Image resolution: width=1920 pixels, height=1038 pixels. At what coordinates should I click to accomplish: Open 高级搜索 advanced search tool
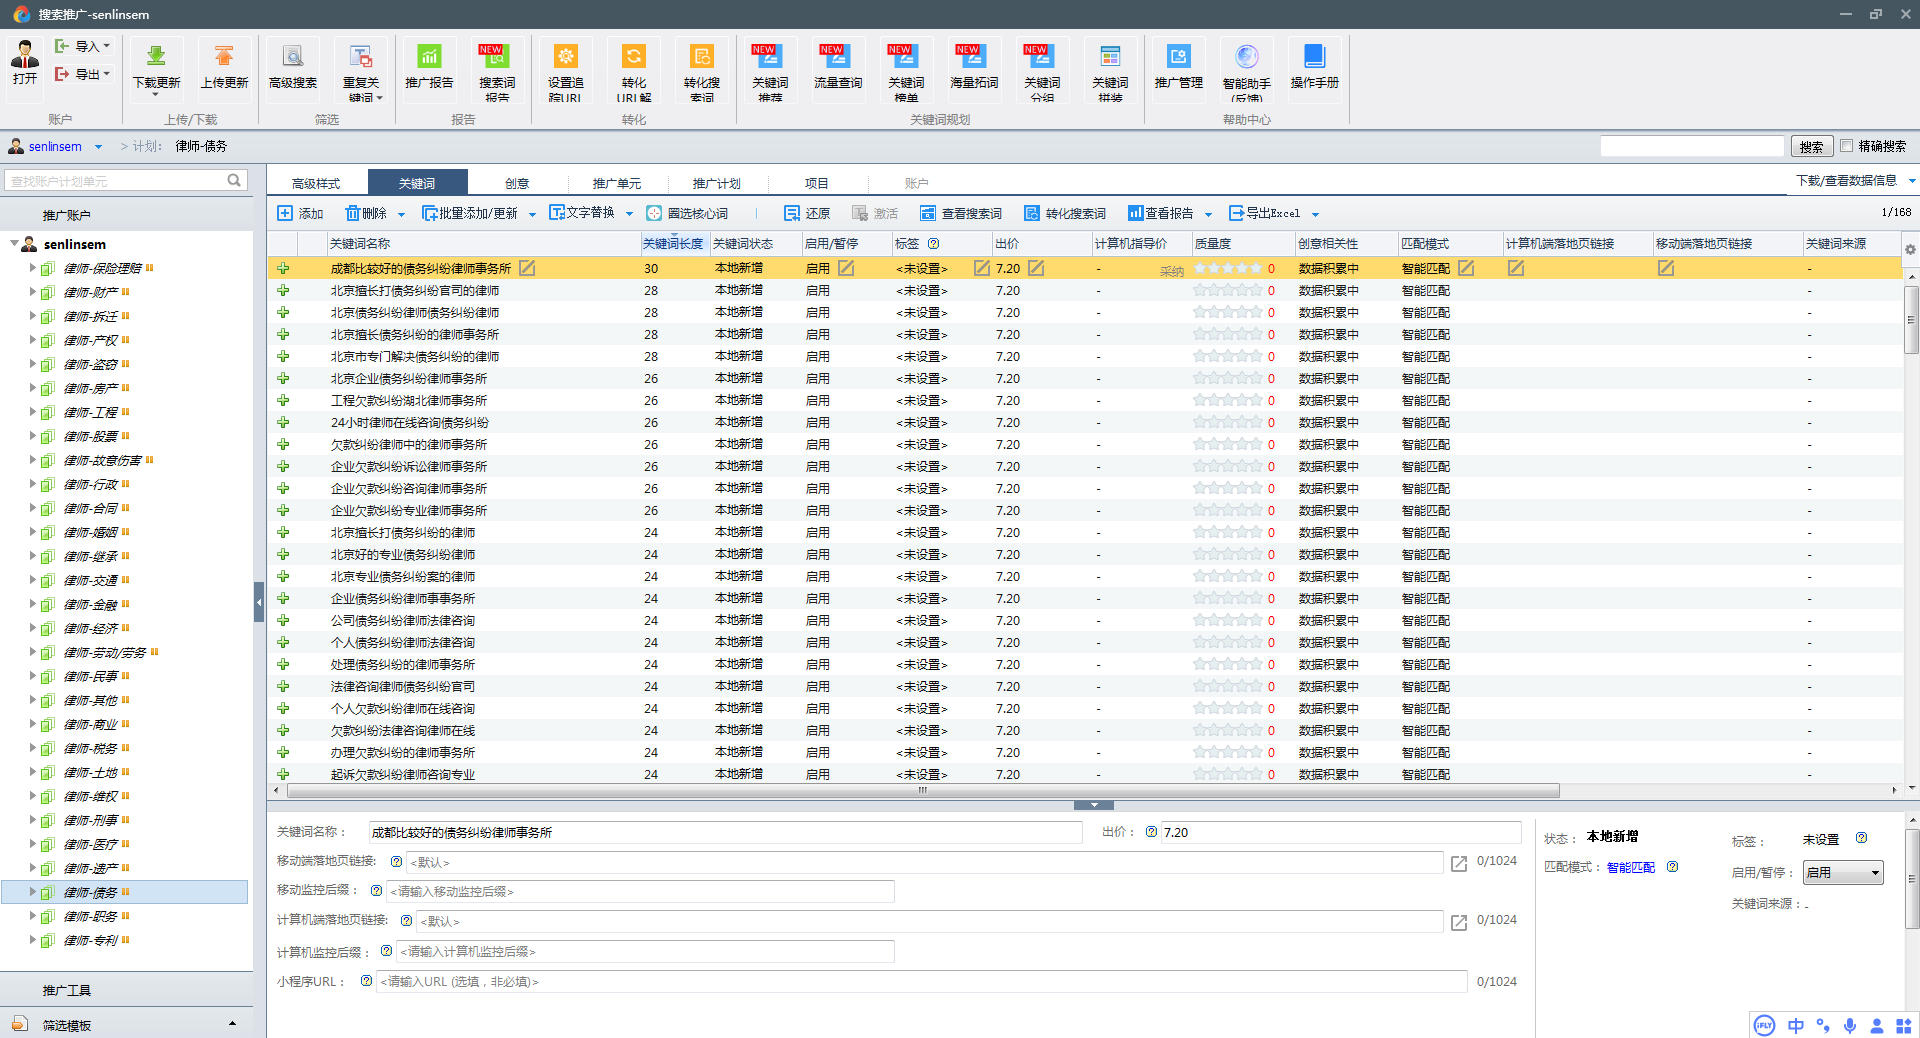292,57
